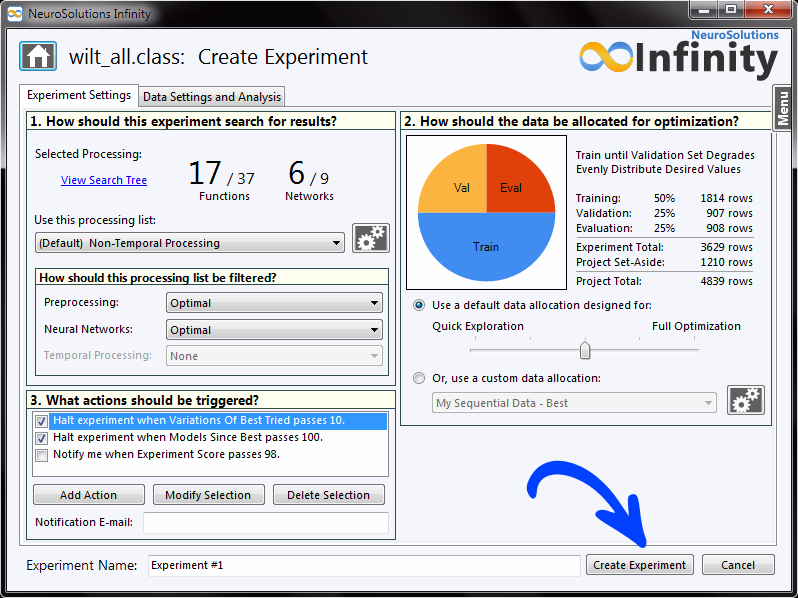Open the Non-Temporal Processing list dropdown
Viewport: 798px width, 598px height.
190,243
